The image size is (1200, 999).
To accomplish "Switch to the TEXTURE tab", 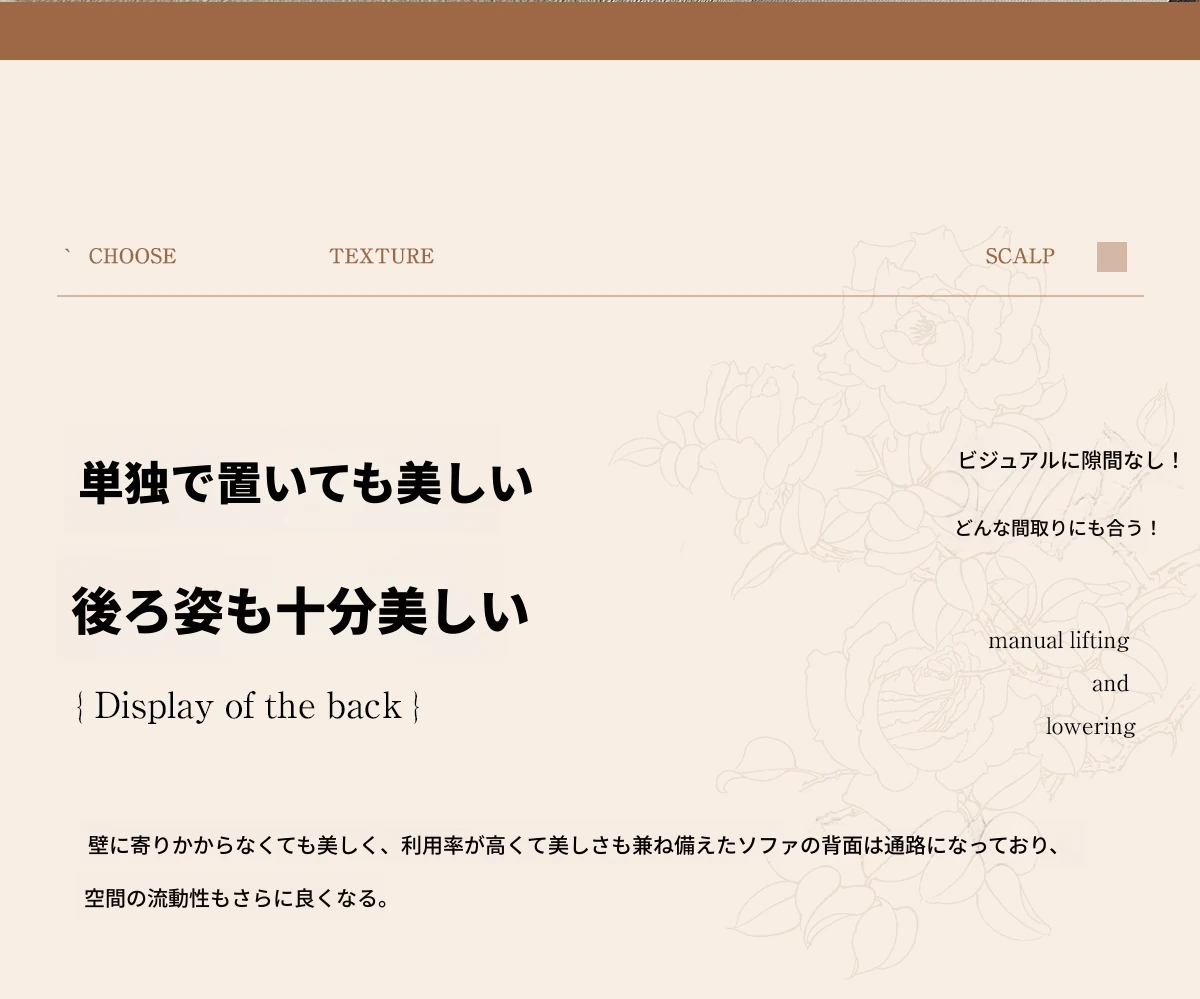I will [x=381, y=257].
